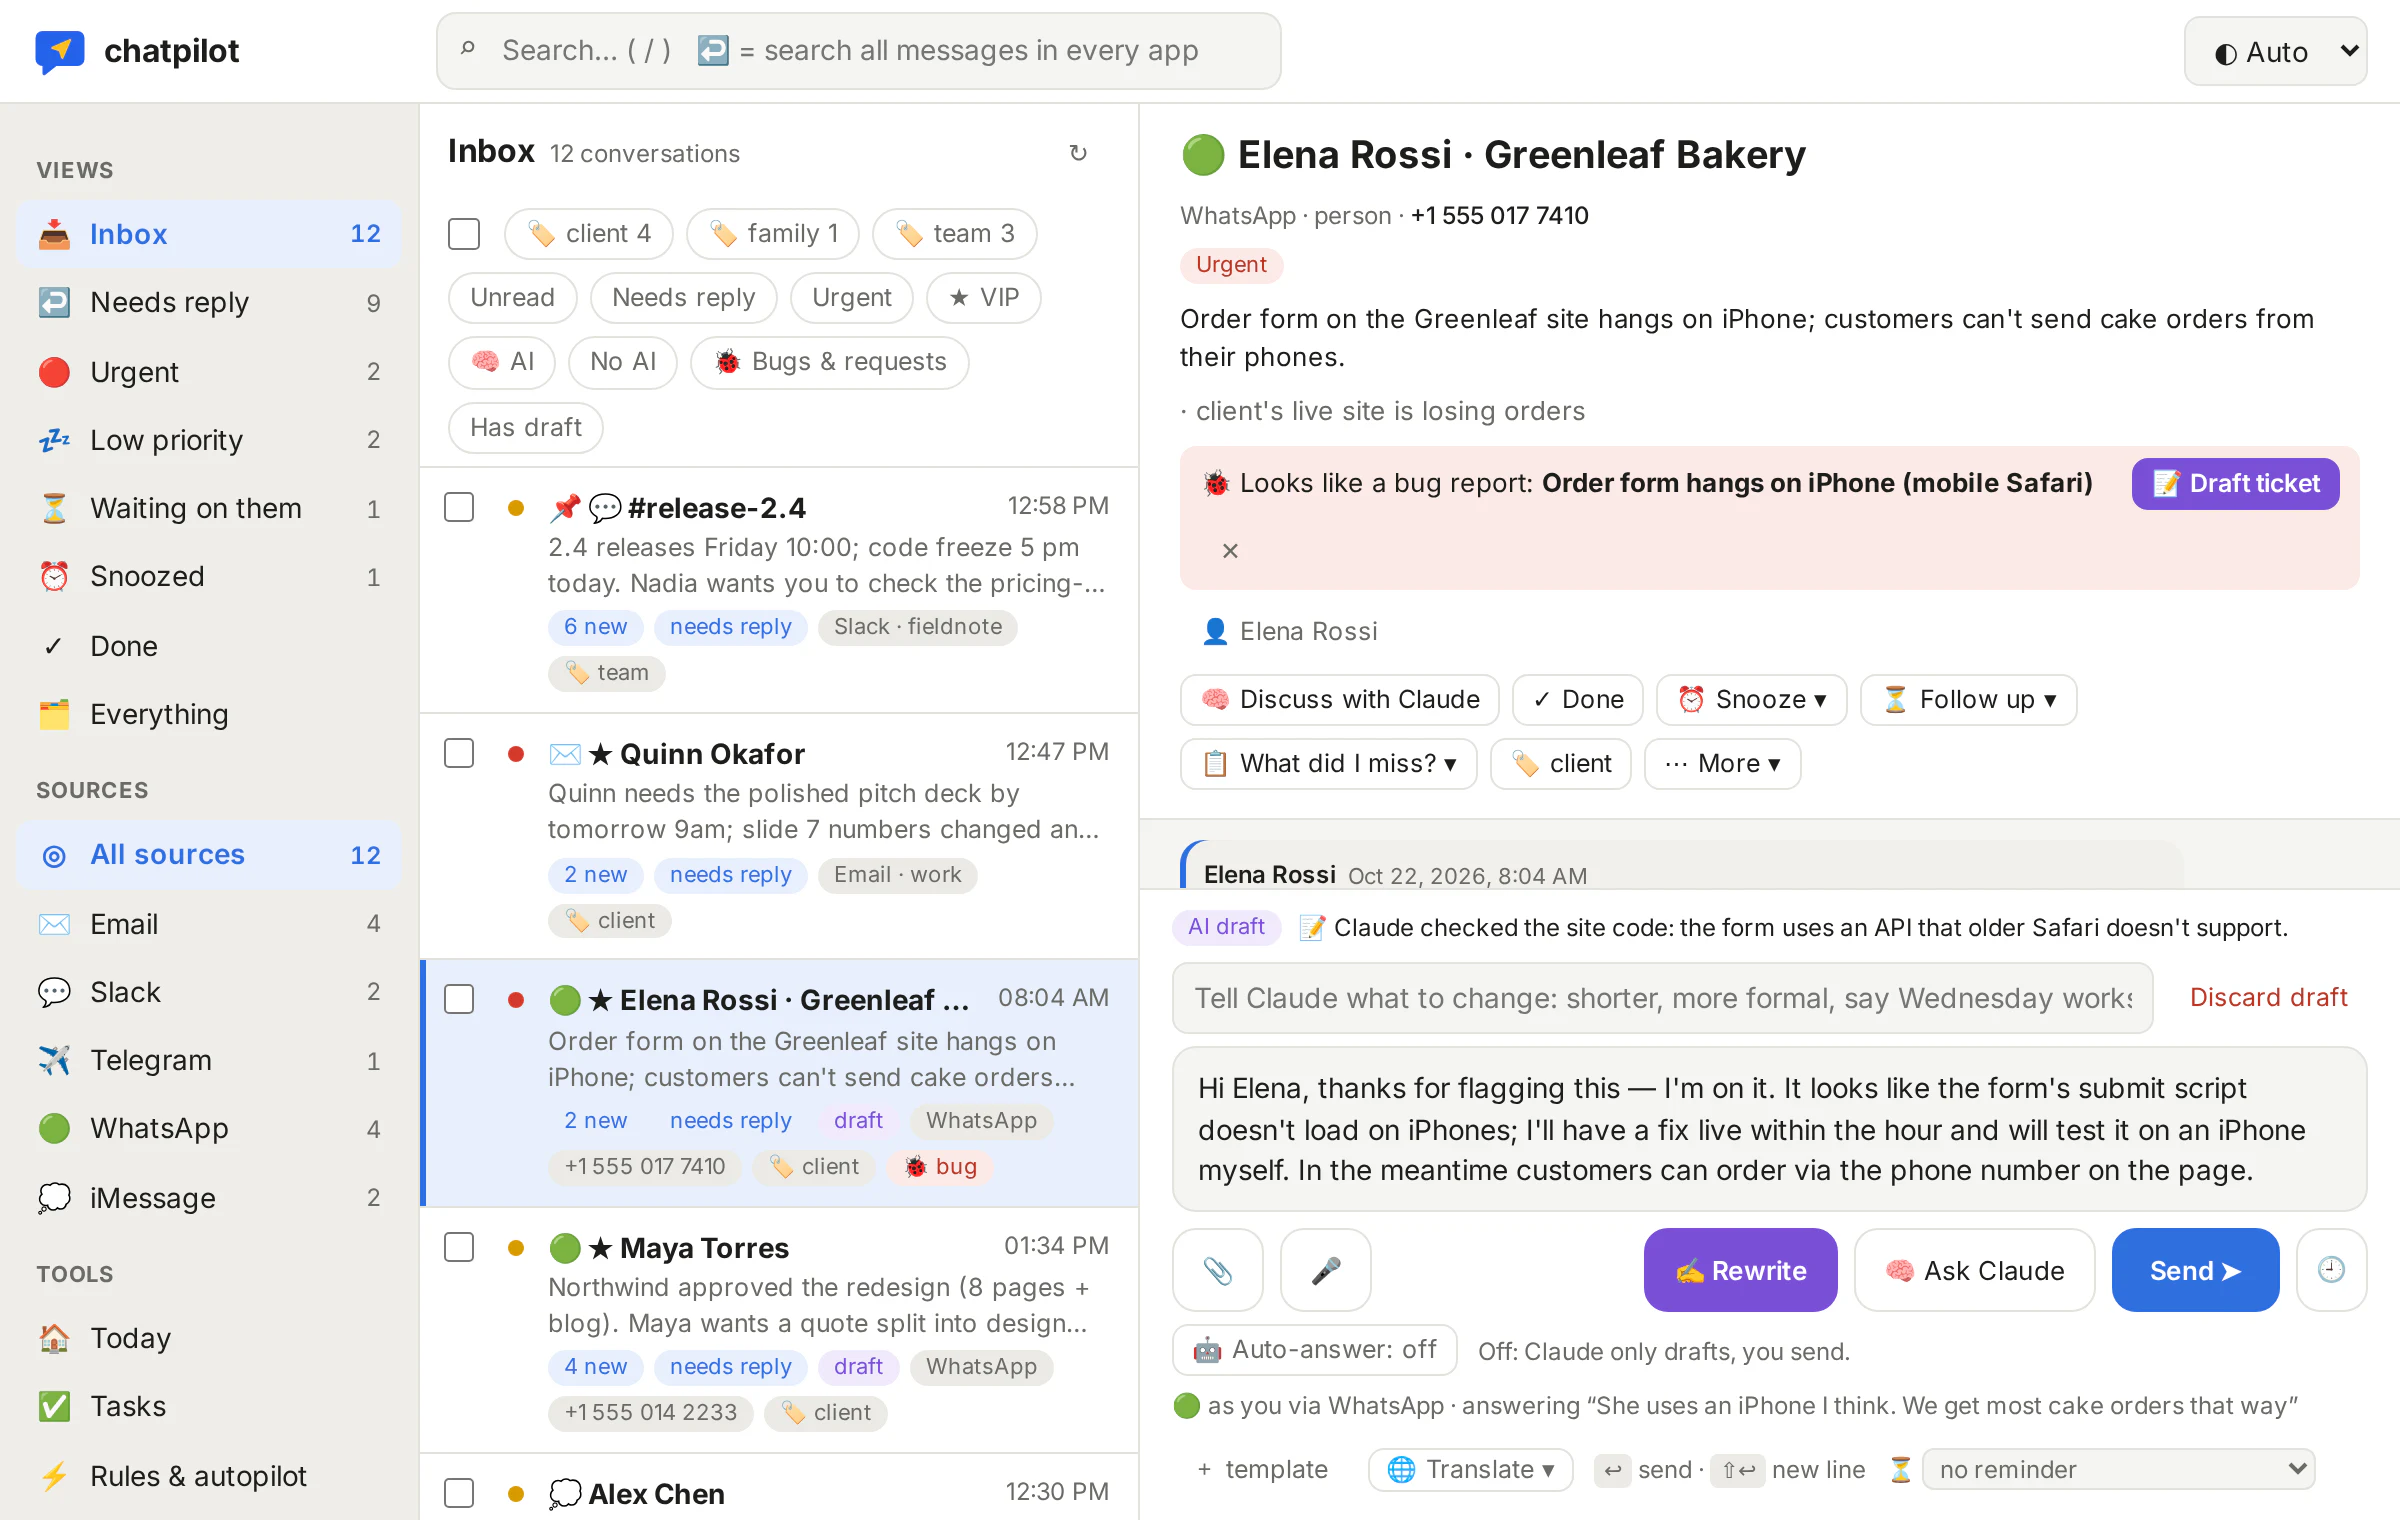
Task: Click the Rewrite button
Action: tap(1740, 1270)
